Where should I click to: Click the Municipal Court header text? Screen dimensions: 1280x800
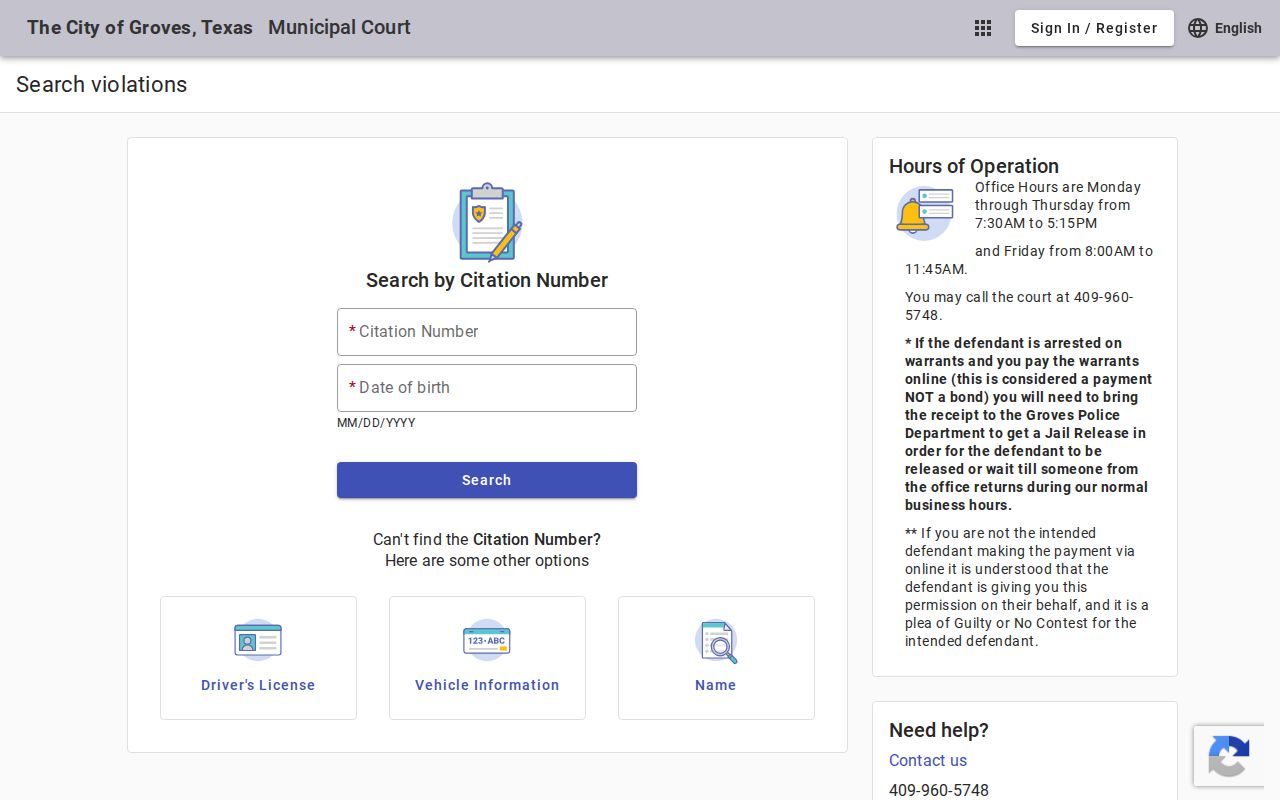[339, 28]
